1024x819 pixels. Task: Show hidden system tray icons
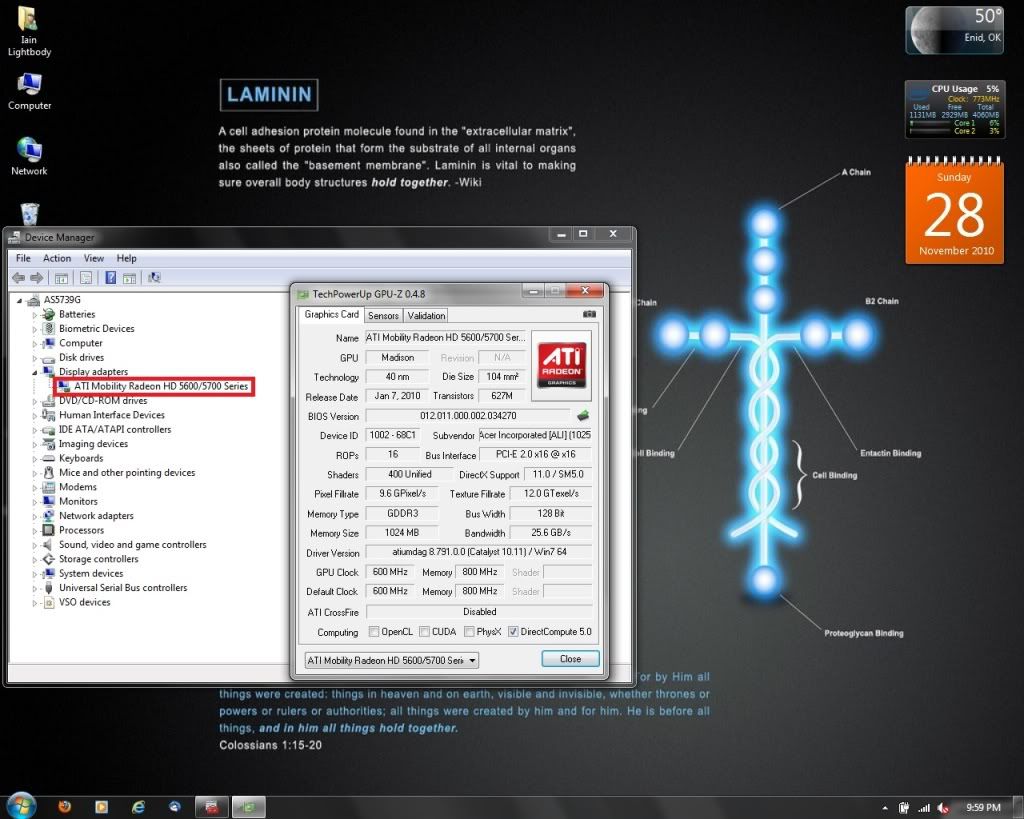point(885,808)
